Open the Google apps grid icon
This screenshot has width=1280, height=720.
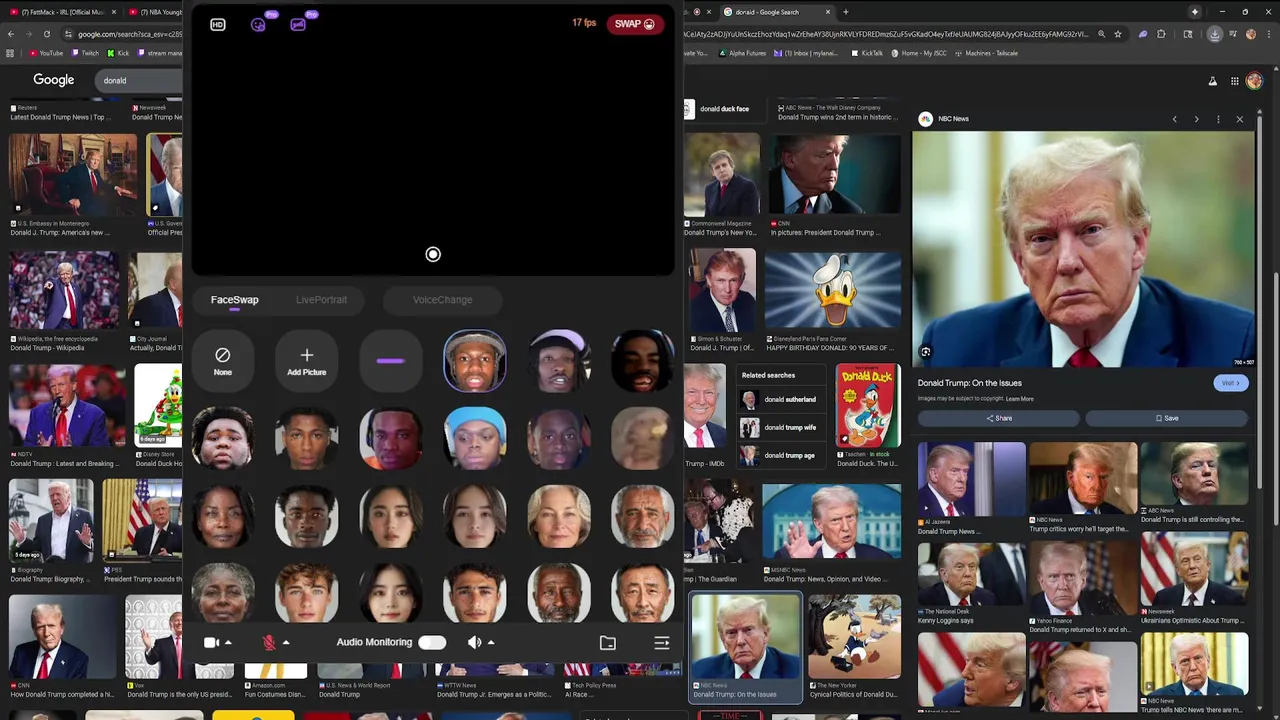tap(1235, 81)
